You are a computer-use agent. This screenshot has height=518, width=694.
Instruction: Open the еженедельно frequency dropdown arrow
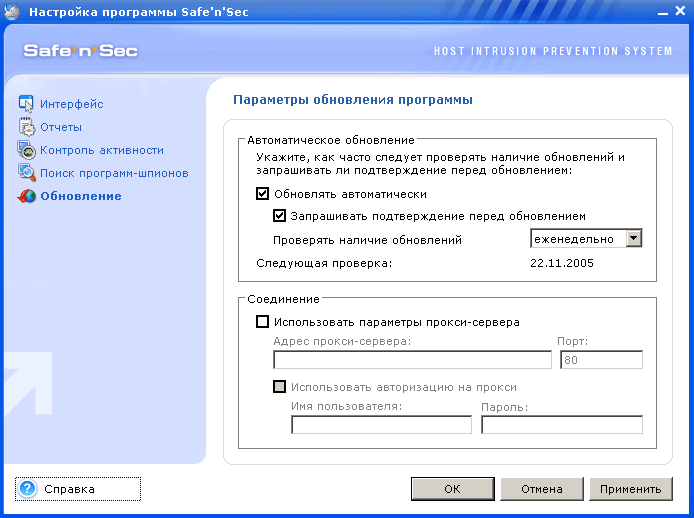634,238
